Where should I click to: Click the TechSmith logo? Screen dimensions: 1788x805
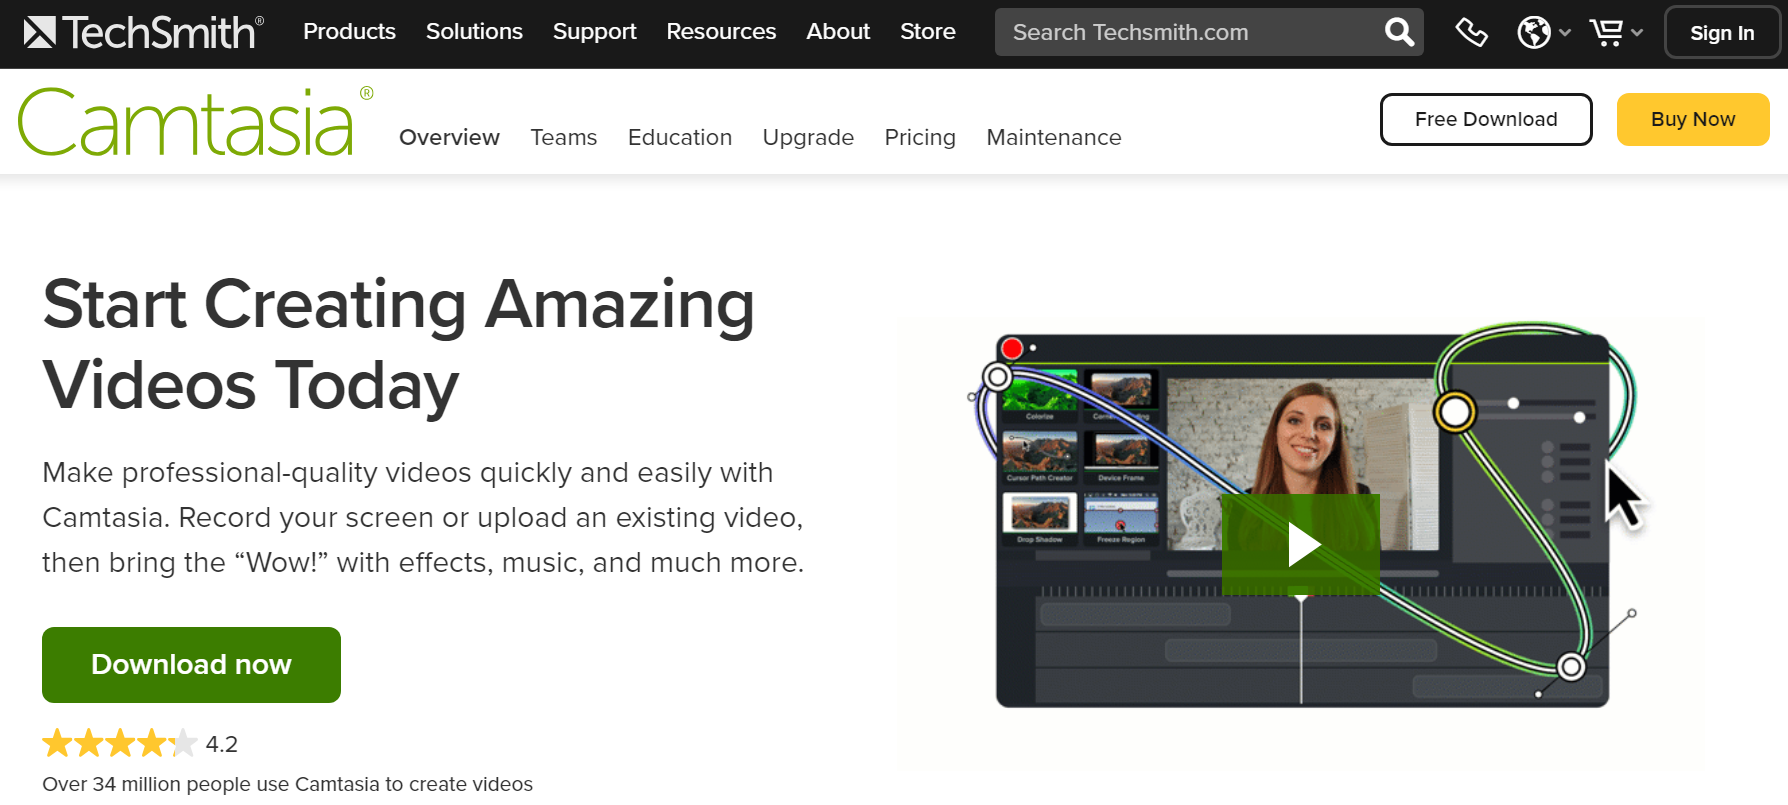pyautogui.click(x=143, y=32)
